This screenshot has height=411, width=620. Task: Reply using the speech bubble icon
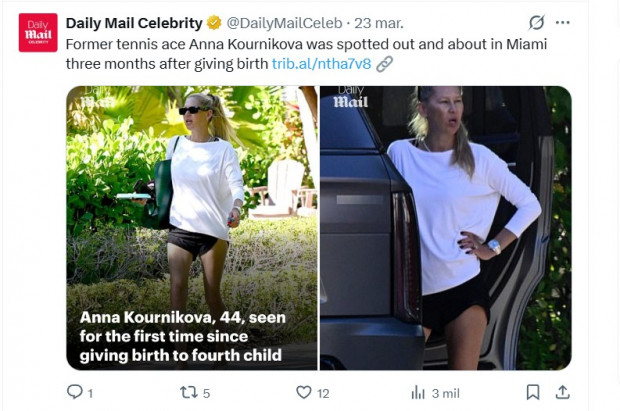point(76,392)
